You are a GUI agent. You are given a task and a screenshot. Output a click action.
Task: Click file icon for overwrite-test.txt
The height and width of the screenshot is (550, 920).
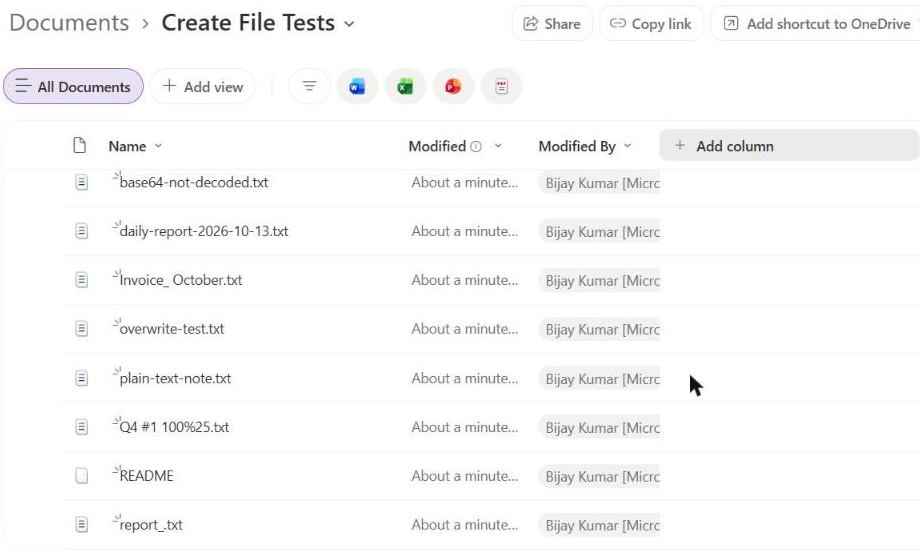(82, 329)
